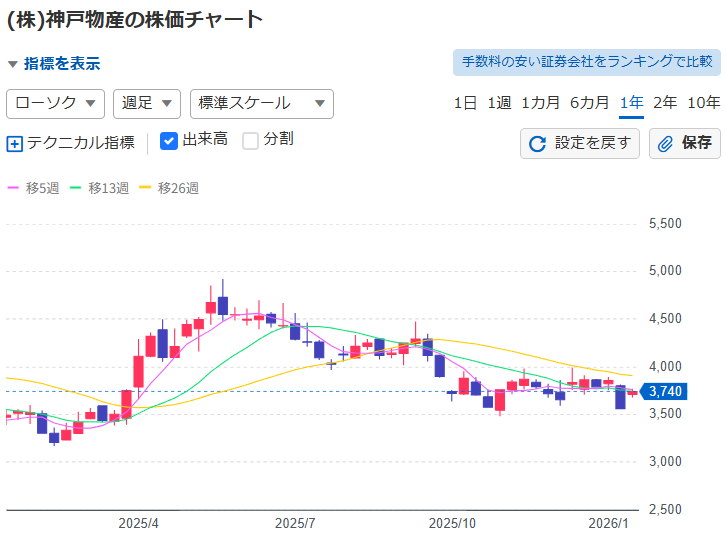Select the 10年 period tab
Screen dimensions: 726x549
pyautogui.click(x=703, y=103)
